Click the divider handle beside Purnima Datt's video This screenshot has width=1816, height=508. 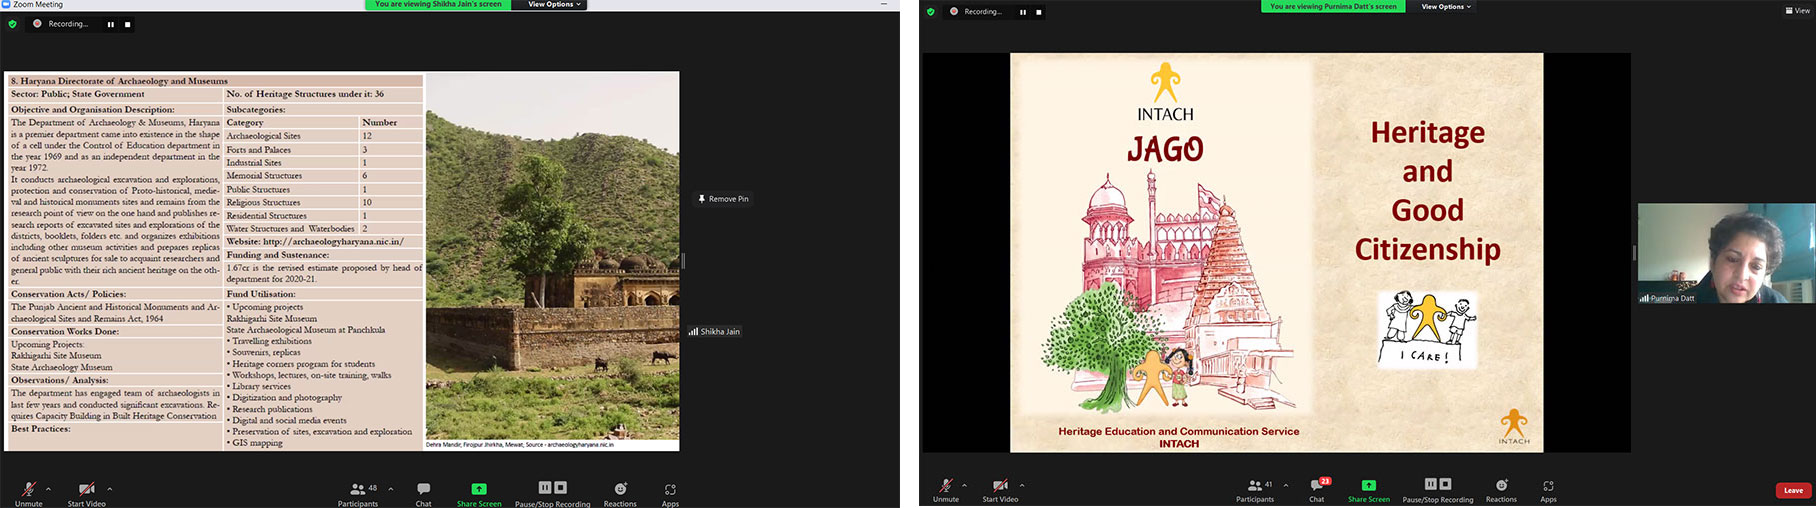click(1634, 253)
